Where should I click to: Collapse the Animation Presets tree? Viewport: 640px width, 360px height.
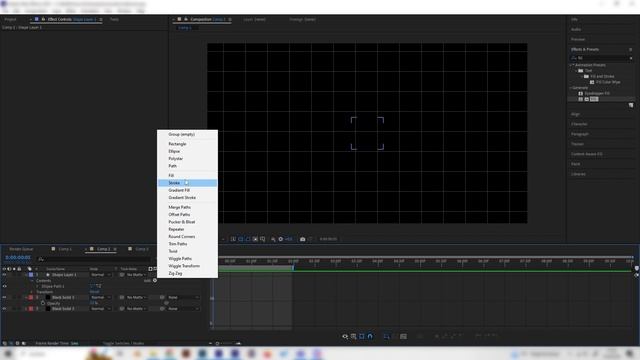click(x=571, y=65)
